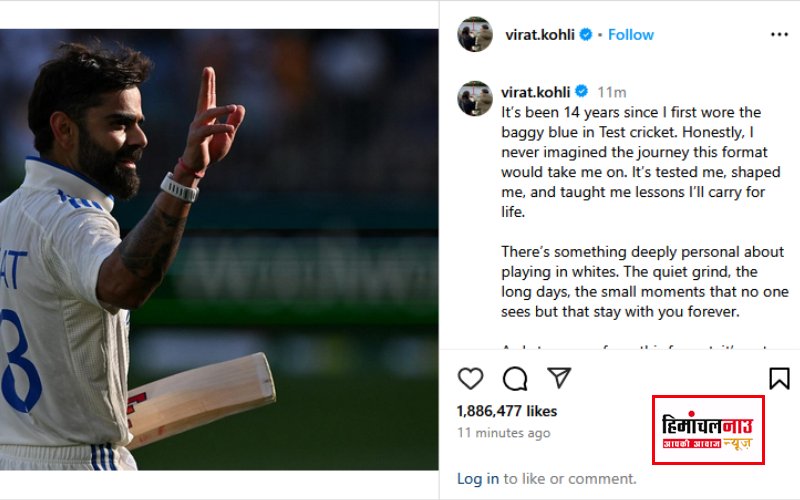
Task: Like the post with heart icon
Action: (x=470, y=378)
